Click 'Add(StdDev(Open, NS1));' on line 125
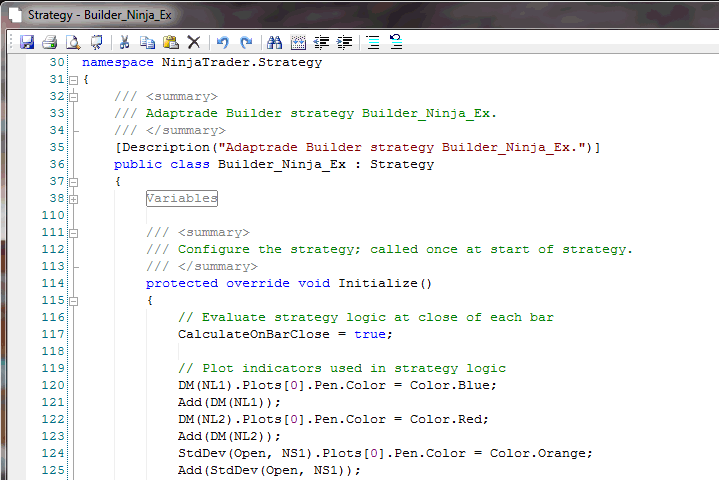This screenshot has height=480, width=719. tap(269, 470)
